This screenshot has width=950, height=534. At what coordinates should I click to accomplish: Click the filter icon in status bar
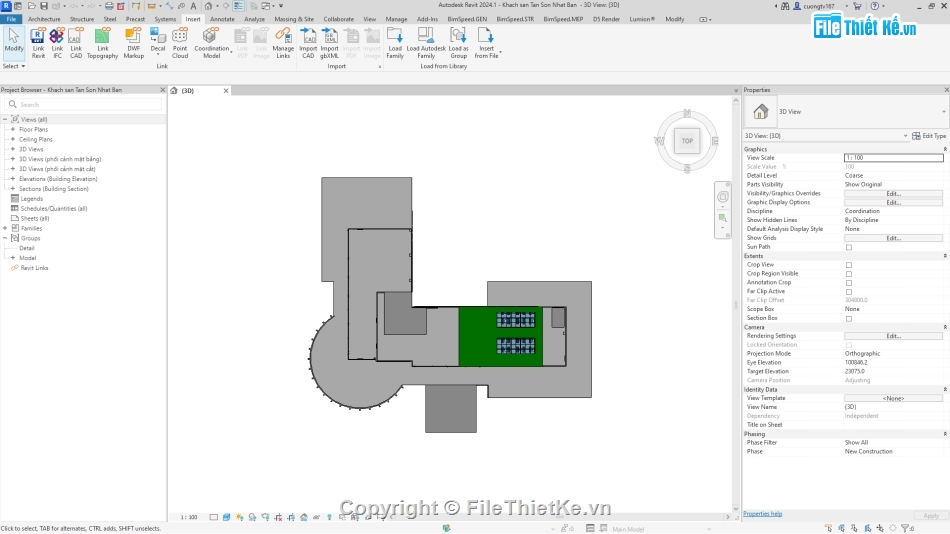pyautogui.click(x=906, y=529)
